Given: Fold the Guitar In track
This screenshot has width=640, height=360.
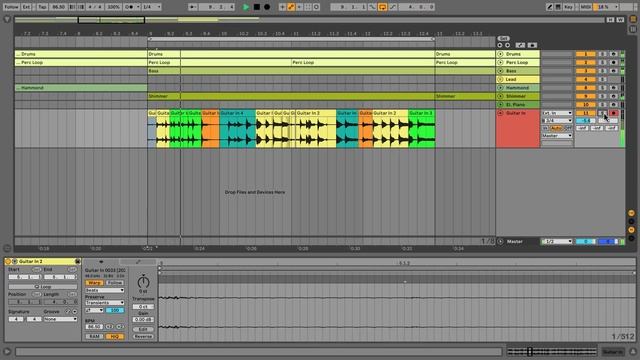Looking at the screenshot, I should click(500, 113).
